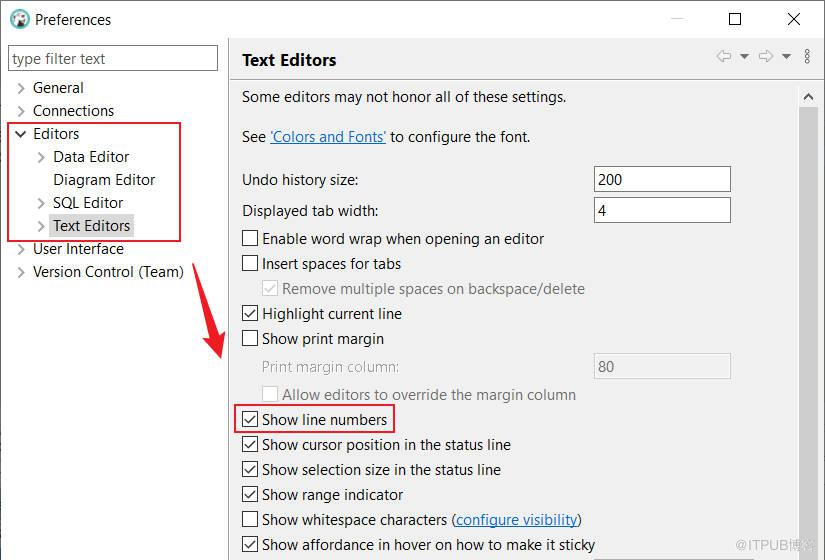Image resolution: width=825 pixels, height=560 pixels.
Task: Open the three-dot view menu icon
Action: click(x=808, y=57)
